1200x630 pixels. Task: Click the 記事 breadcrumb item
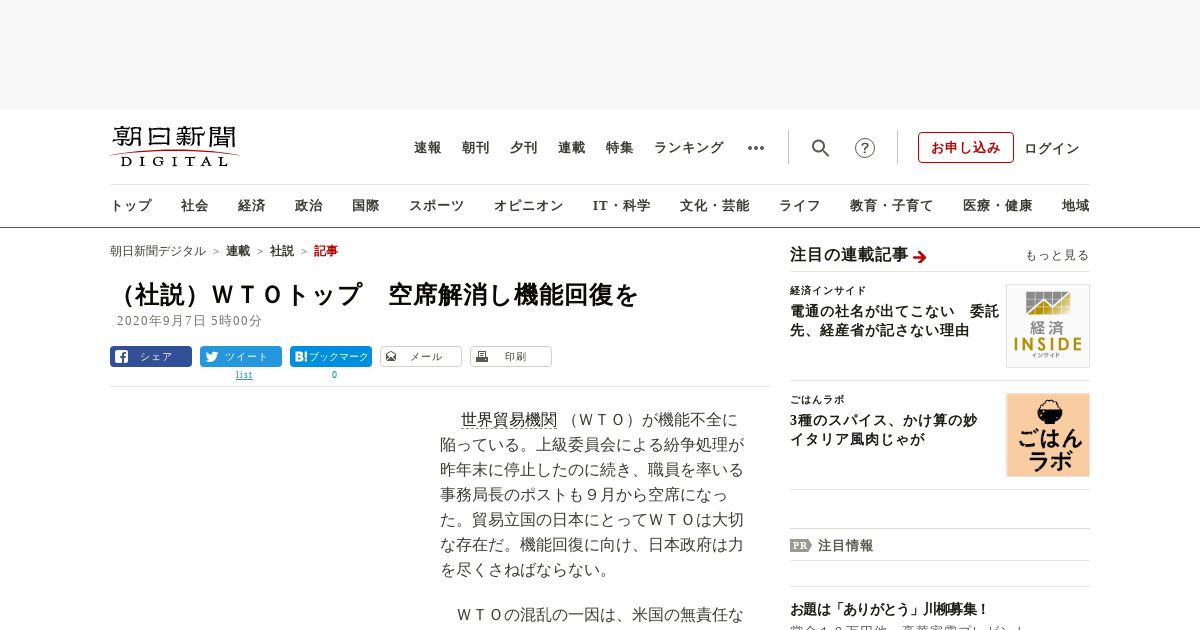tap(326, 251)
